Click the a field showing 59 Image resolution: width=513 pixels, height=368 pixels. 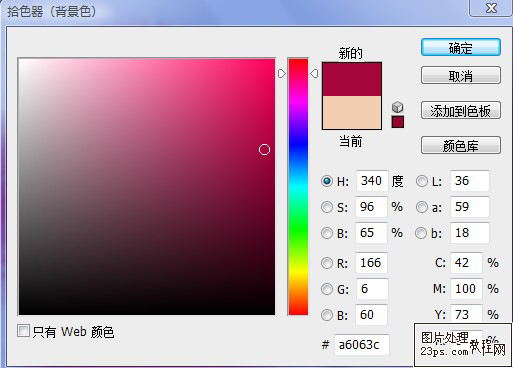(470, 207)
